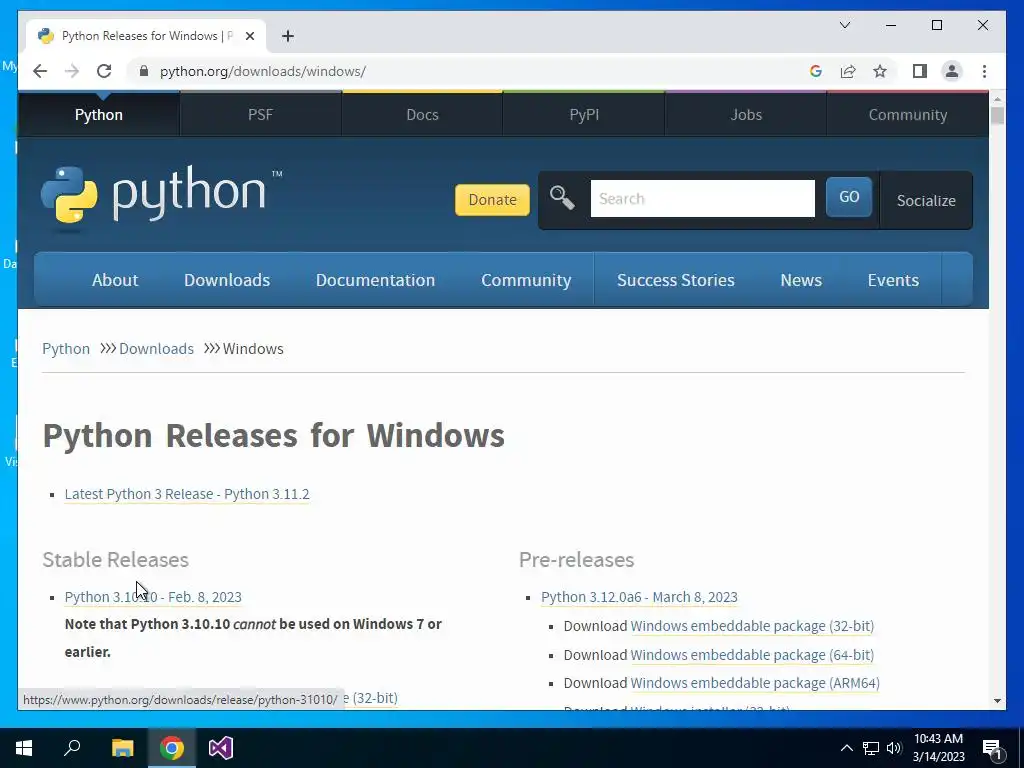Image resolution: width=1024 pixels, height=768 pixels.
Task: Click the address bar URL
Action: pyautogui.click(x=263, y=71)
